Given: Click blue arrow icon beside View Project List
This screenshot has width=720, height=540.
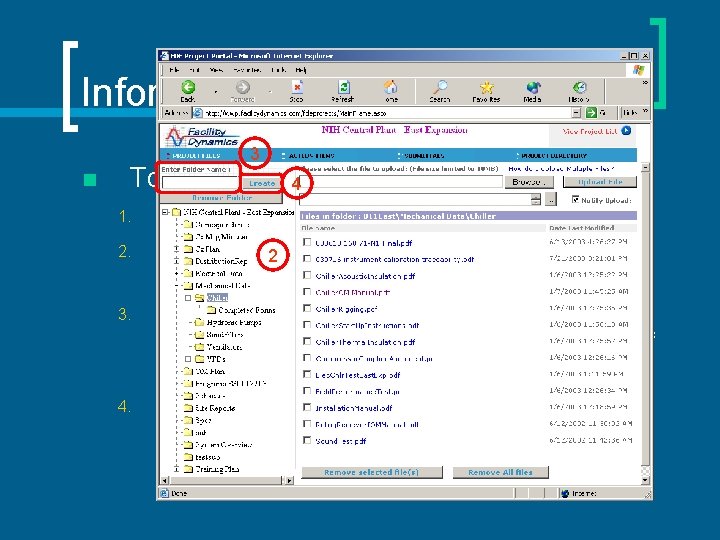Looking at the screenshot, I should pyautogui.click(x=626, y=131).
